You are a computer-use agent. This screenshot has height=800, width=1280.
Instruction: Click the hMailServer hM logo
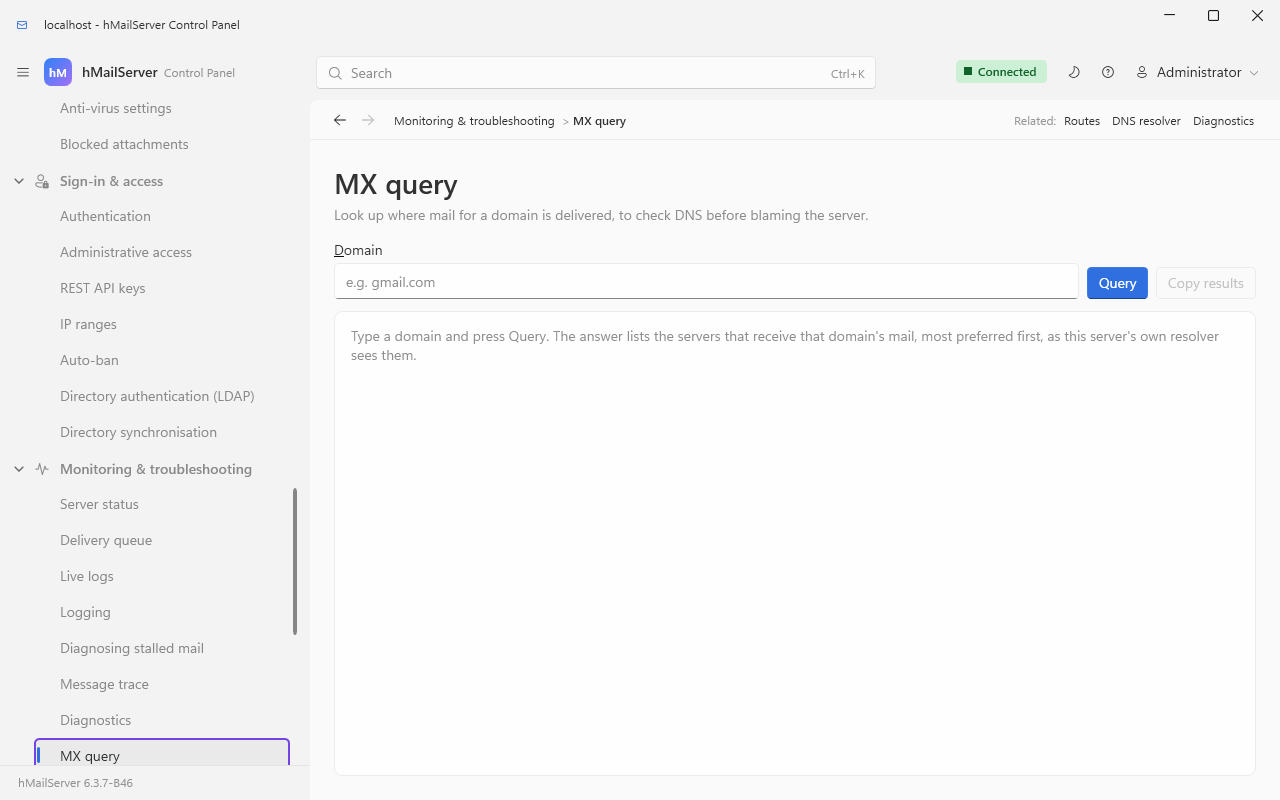(x=58, y=73)
